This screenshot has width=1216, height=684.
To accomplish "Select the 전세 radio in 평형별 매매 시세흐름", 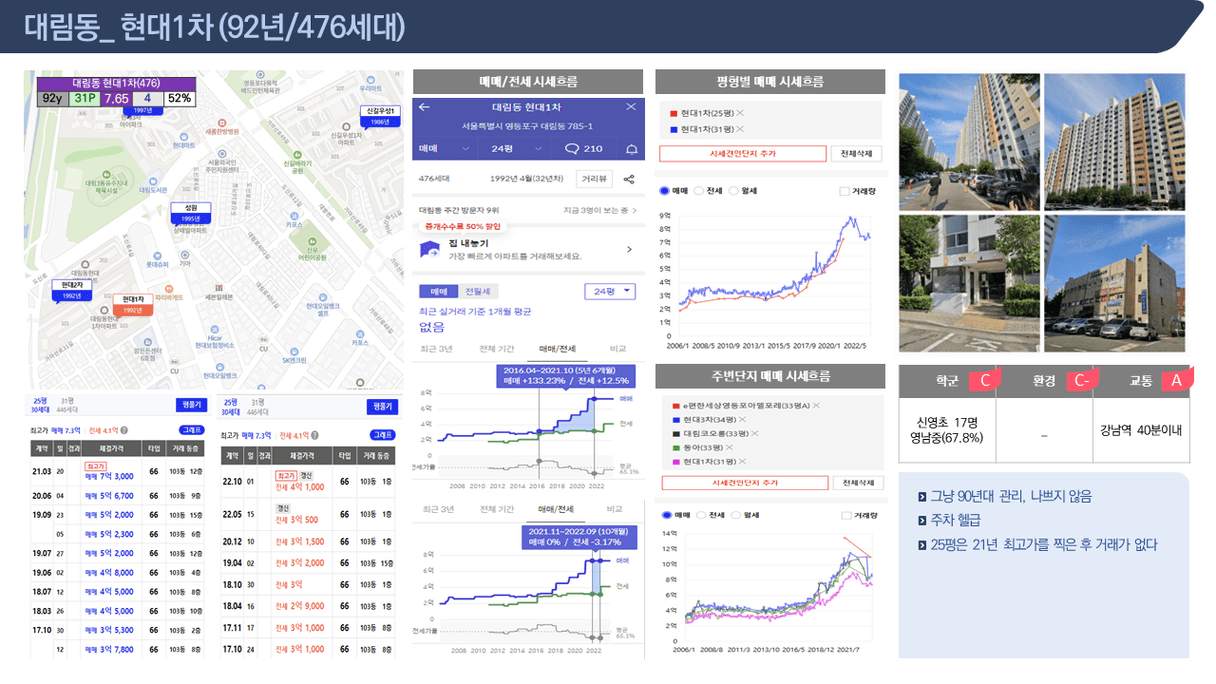I will 698,190.
